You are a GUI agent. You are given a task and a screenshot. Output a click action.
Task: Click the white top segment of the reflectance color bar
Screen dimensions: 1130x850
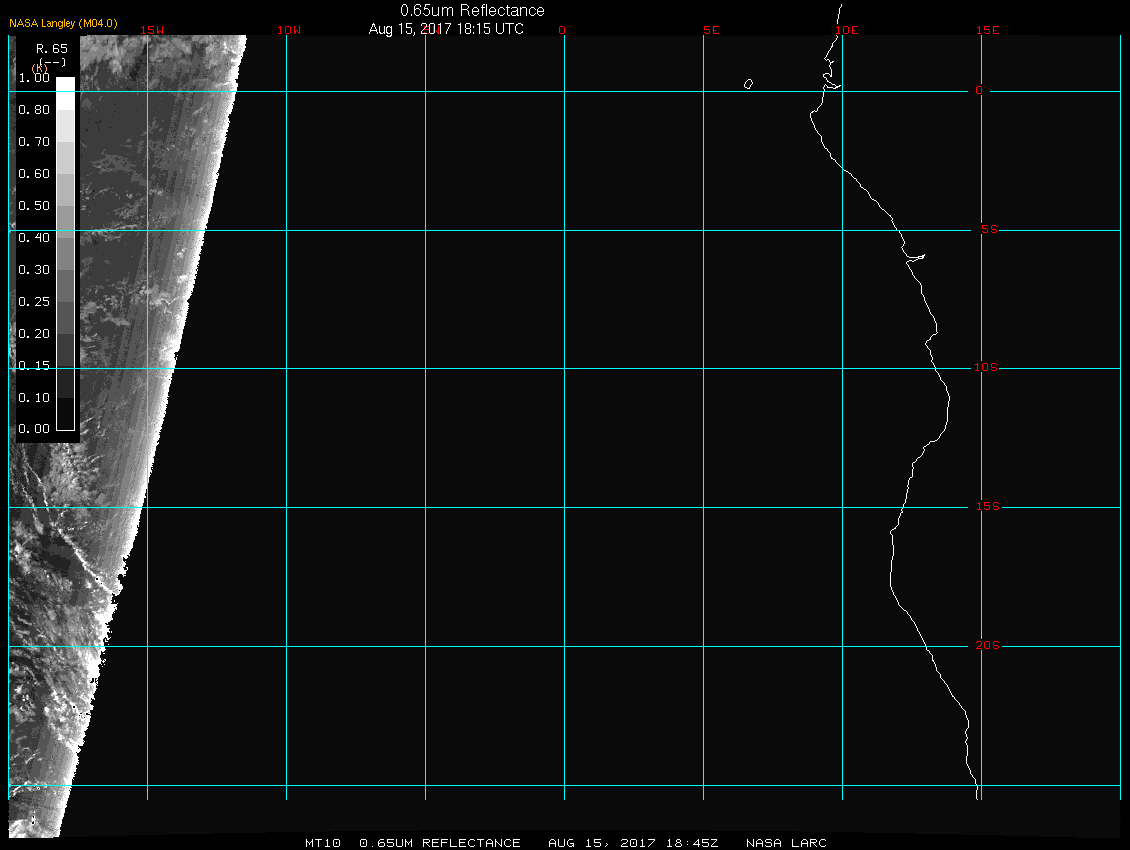click(x=65, y=85)
